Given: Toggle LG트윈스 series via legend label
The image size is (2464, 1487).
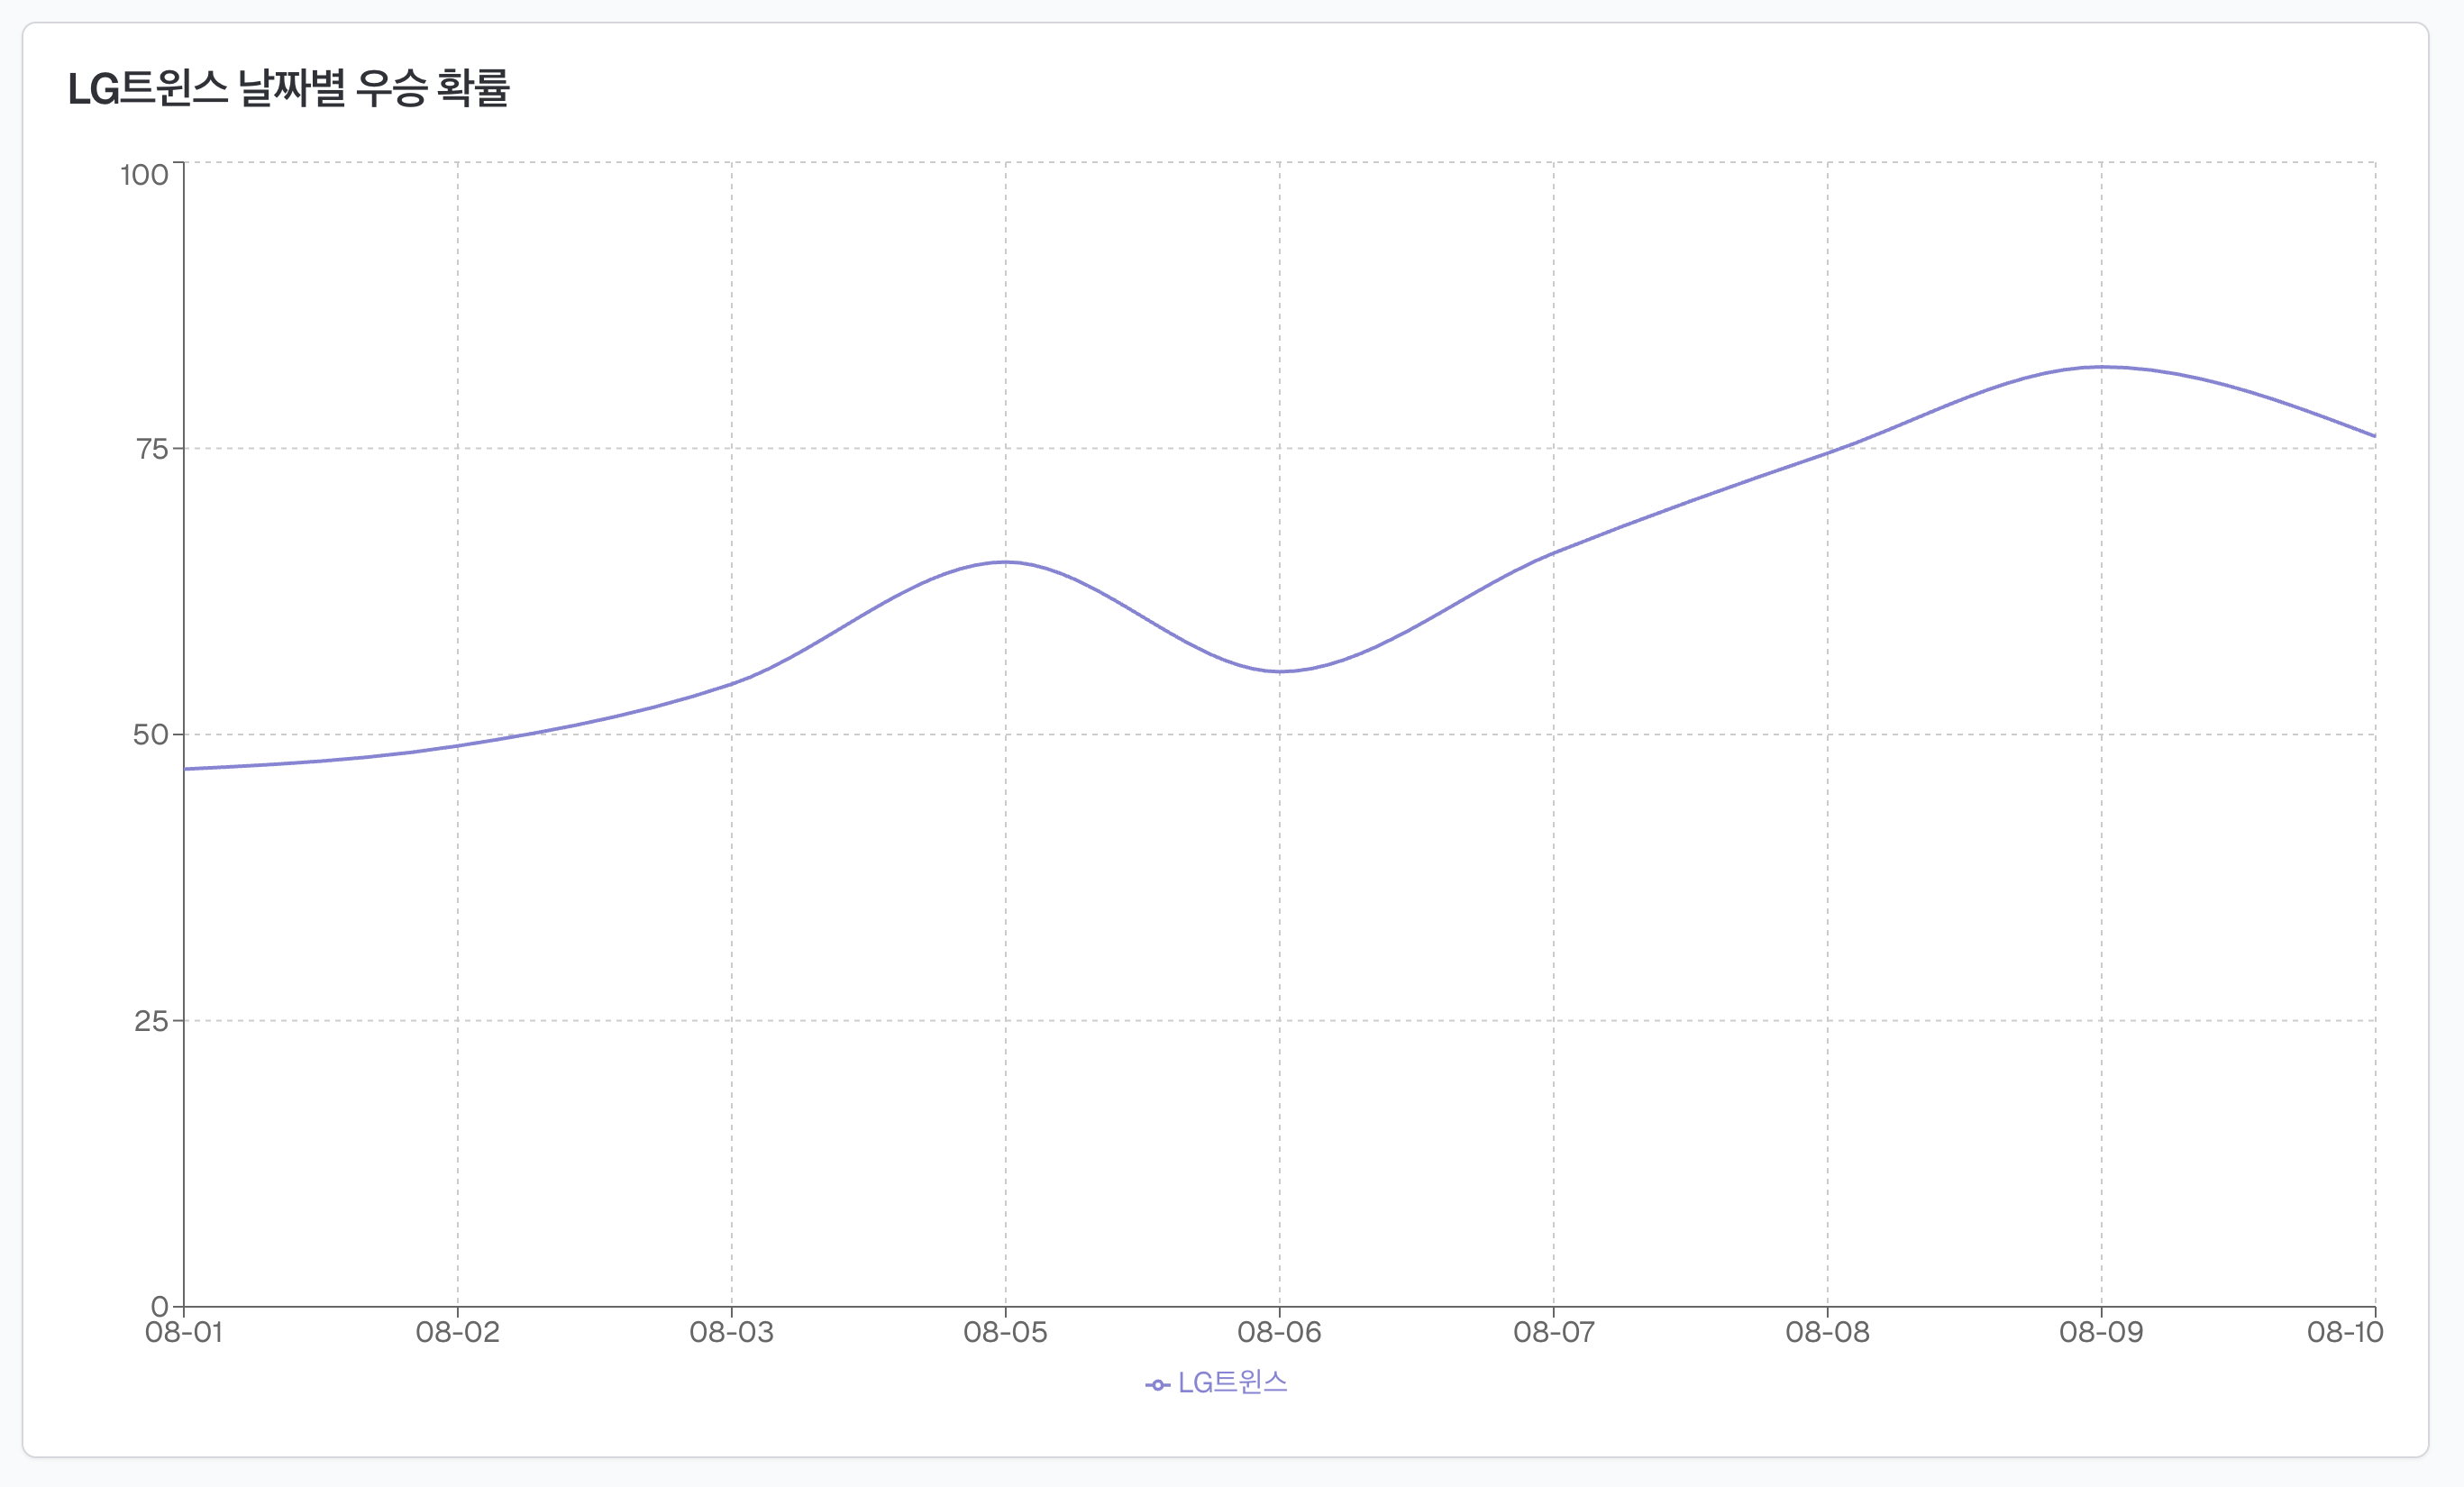Looking at the screenshot, I should pyautogui.click(x=1232, y=1383).
